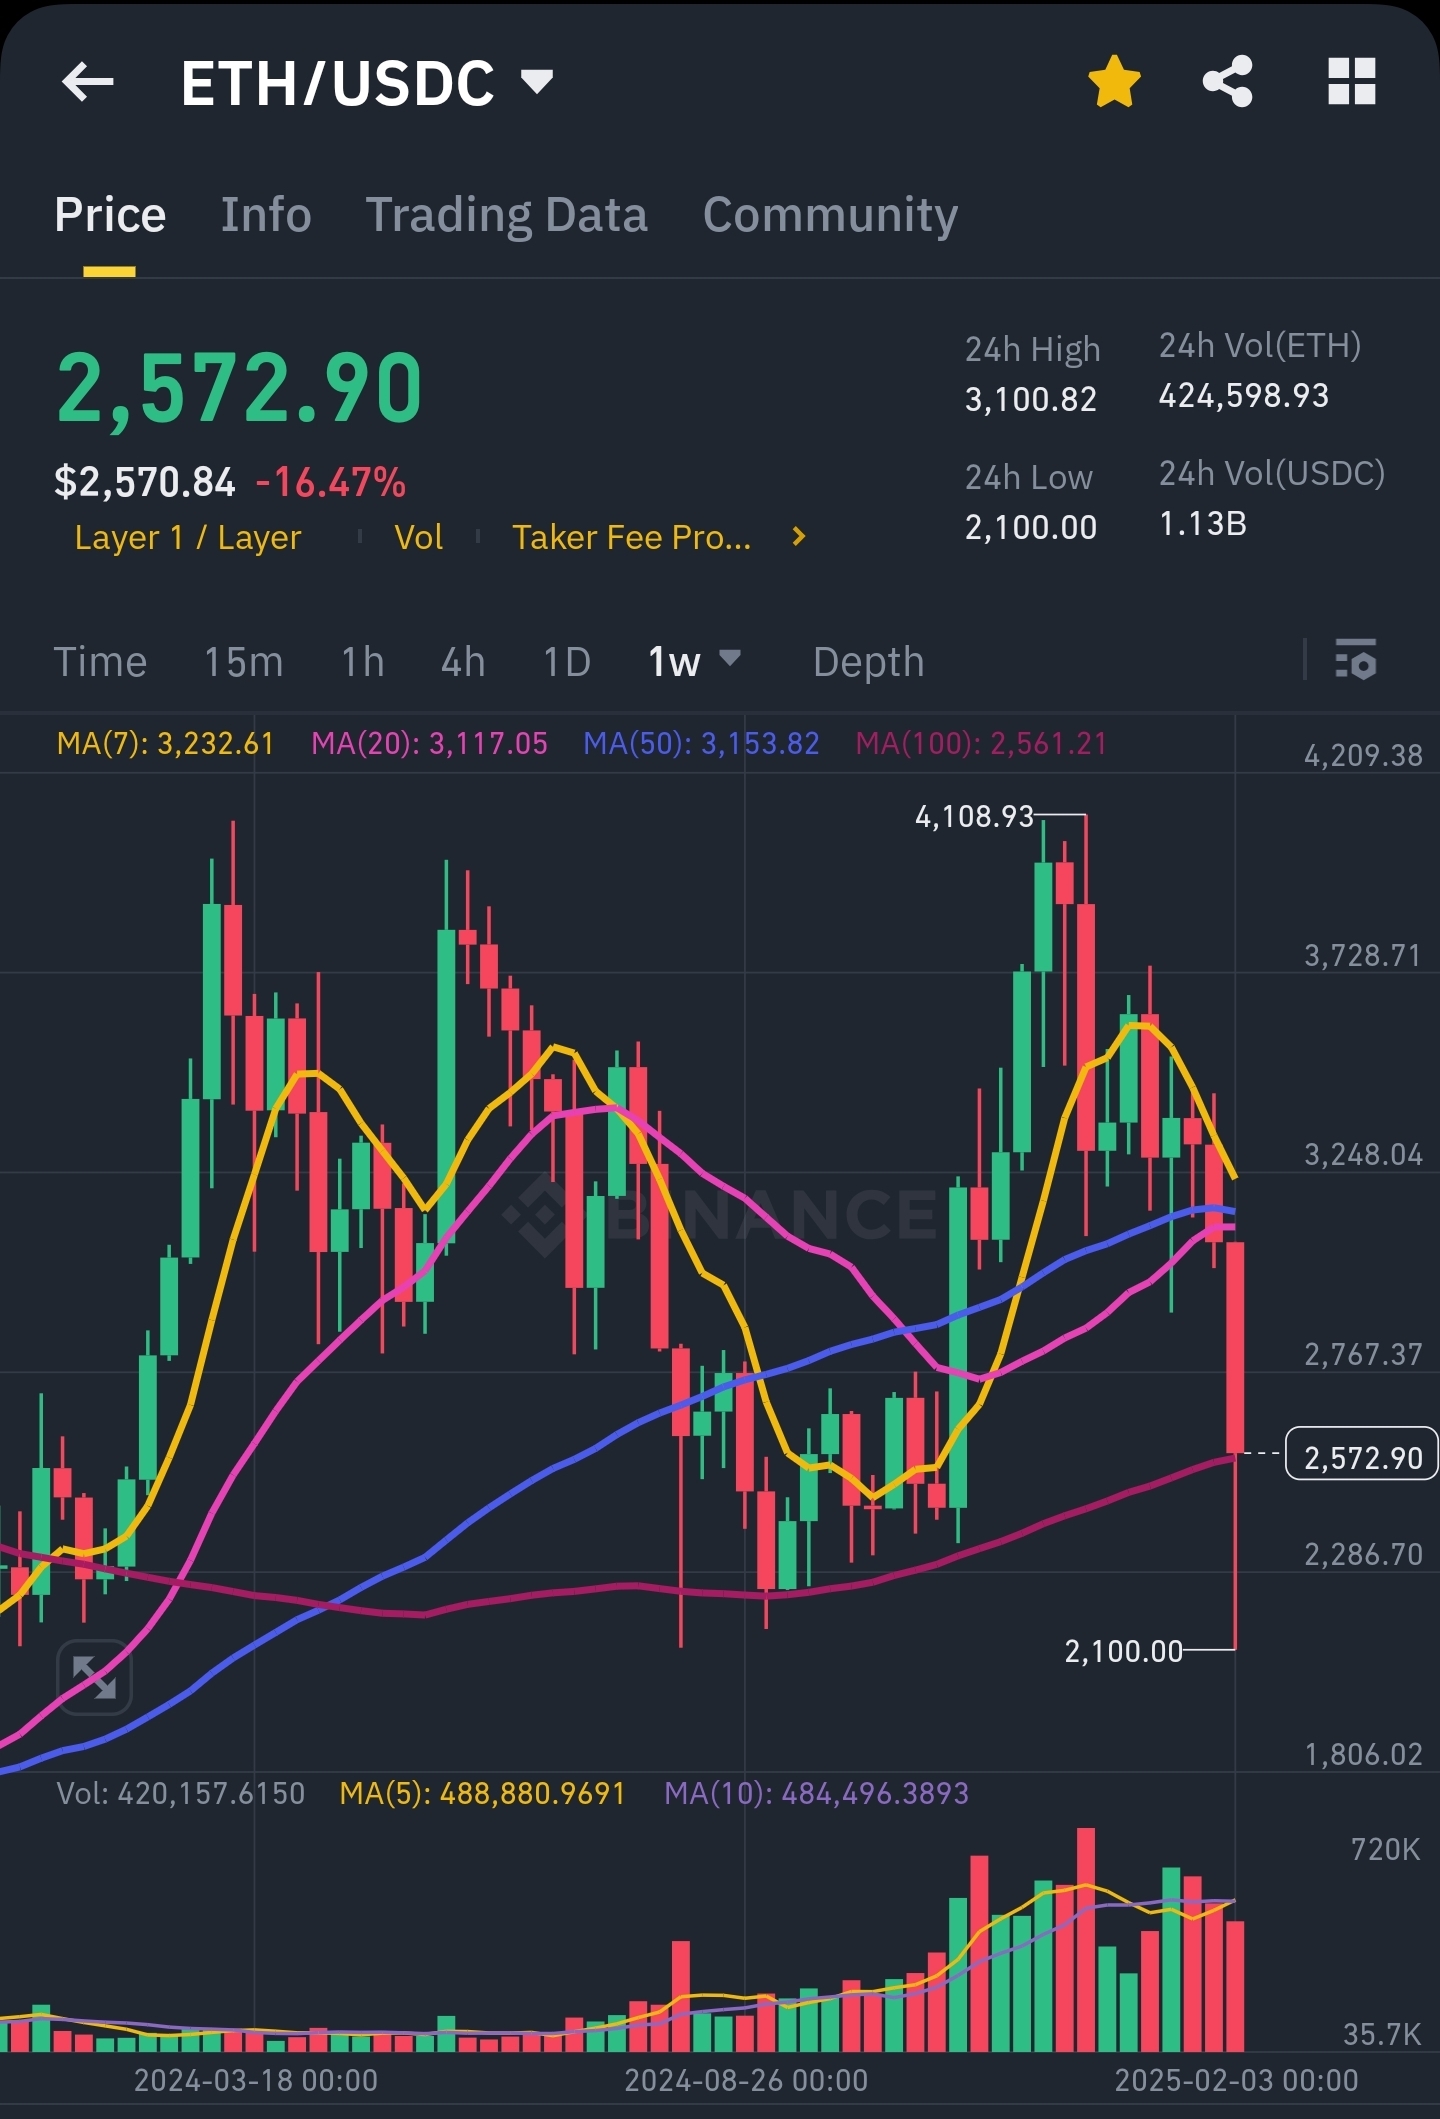This screenshot has height=2119, width=1440.
Task: Tap the Vol tag link
Action: (x=418, y=538)
